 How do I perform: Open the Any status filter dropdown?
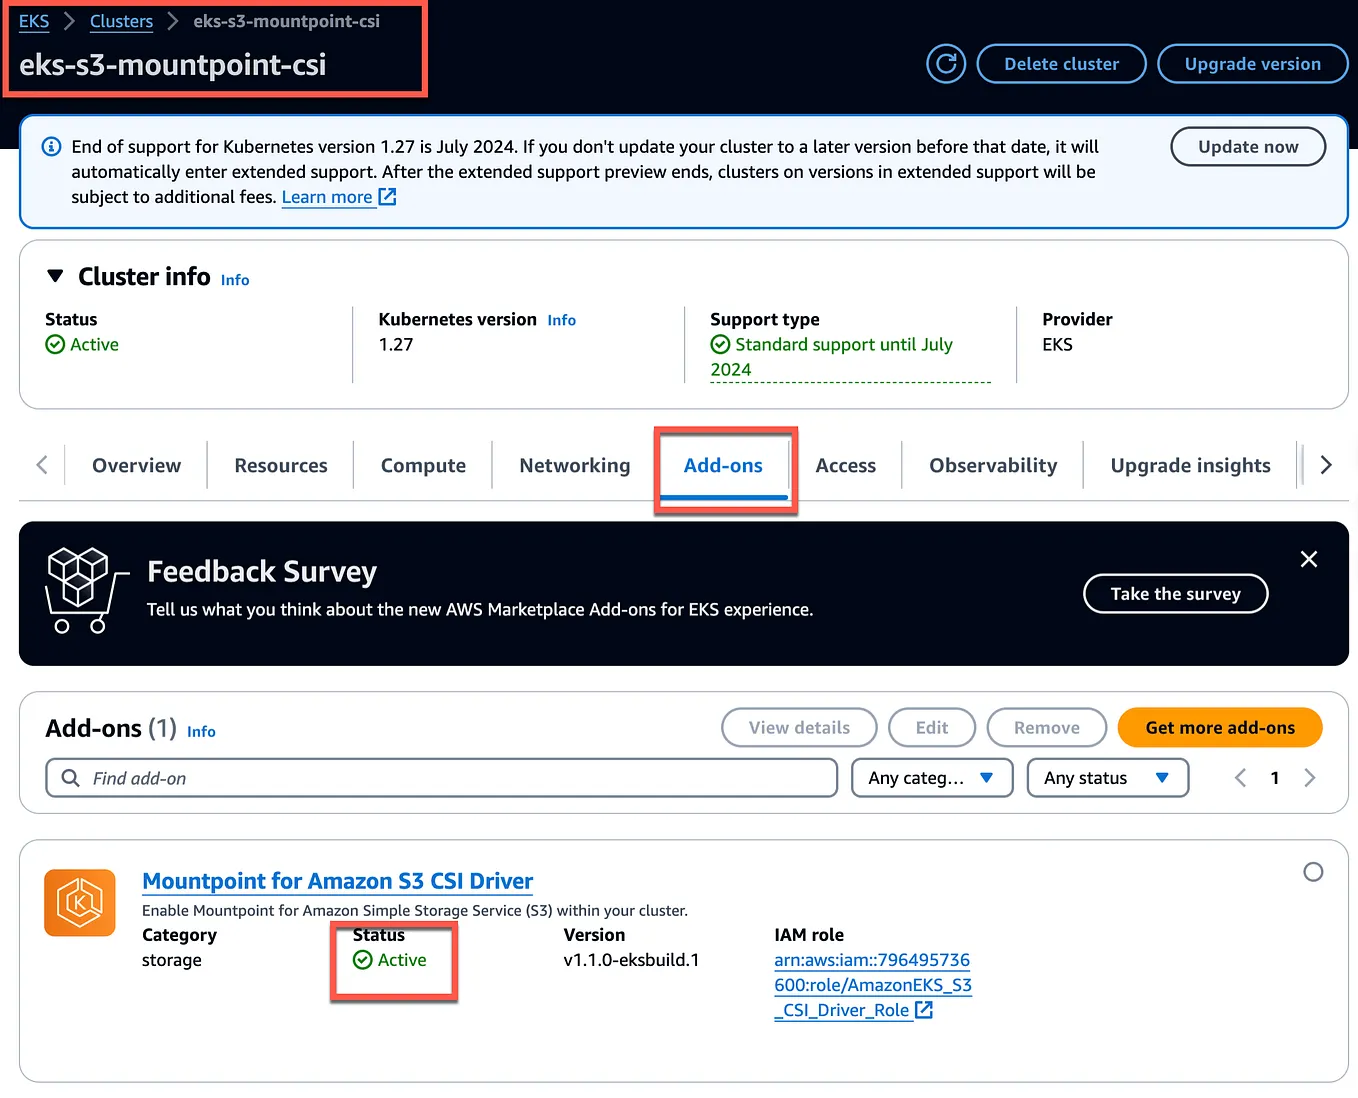tap(1107, 777)
